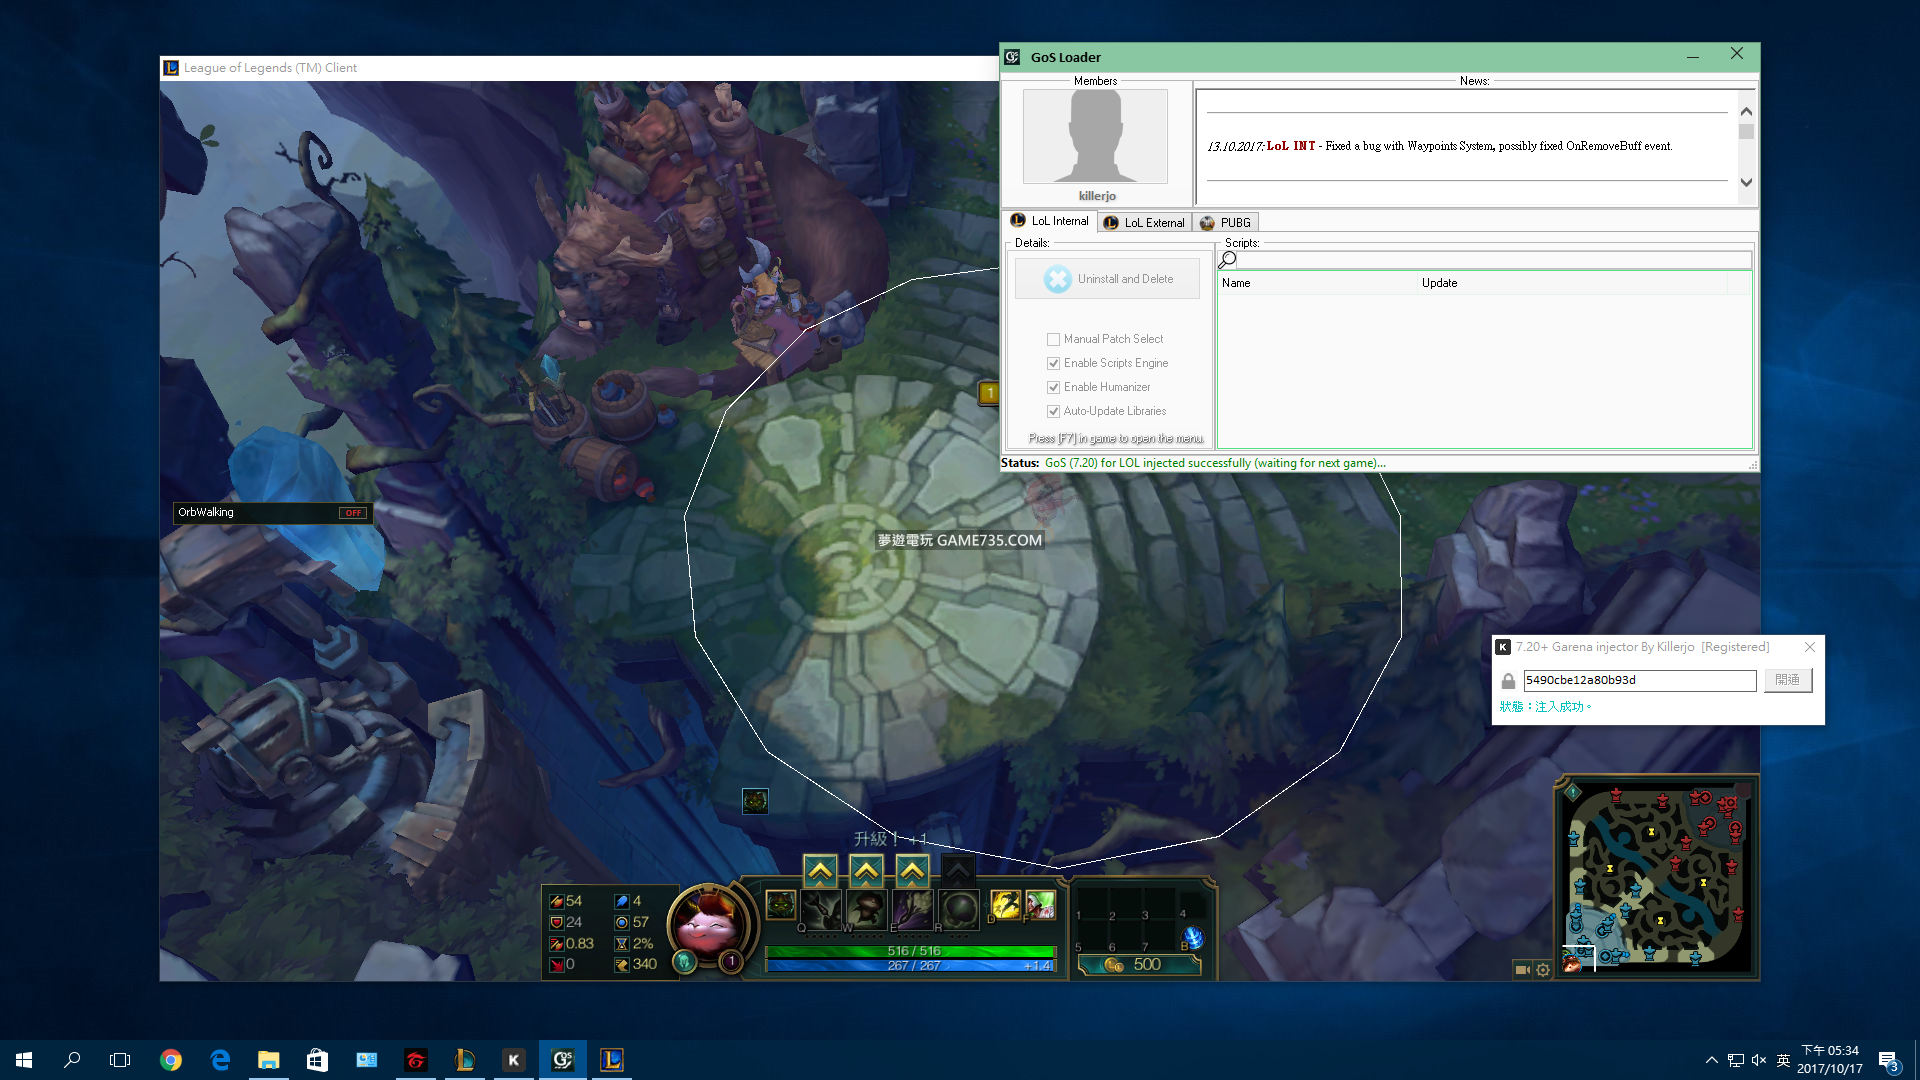This screenshot has width=1920, height=1080.
Task: Level up the Q ability
Action: (820, 871)
